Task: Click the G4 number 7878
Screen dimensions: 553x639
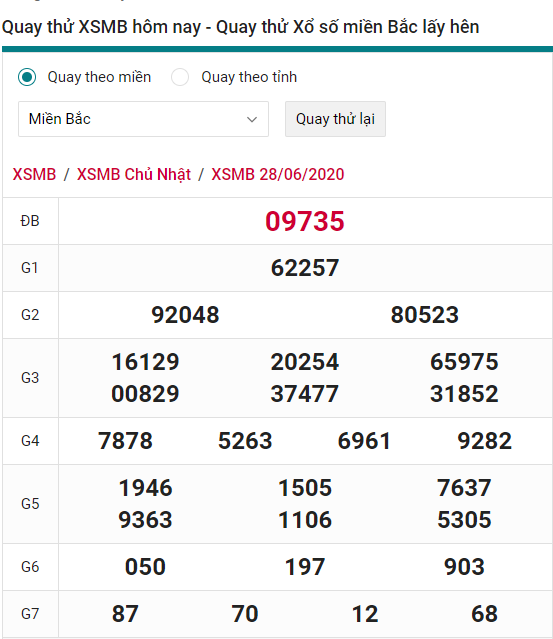Action: 126,441
